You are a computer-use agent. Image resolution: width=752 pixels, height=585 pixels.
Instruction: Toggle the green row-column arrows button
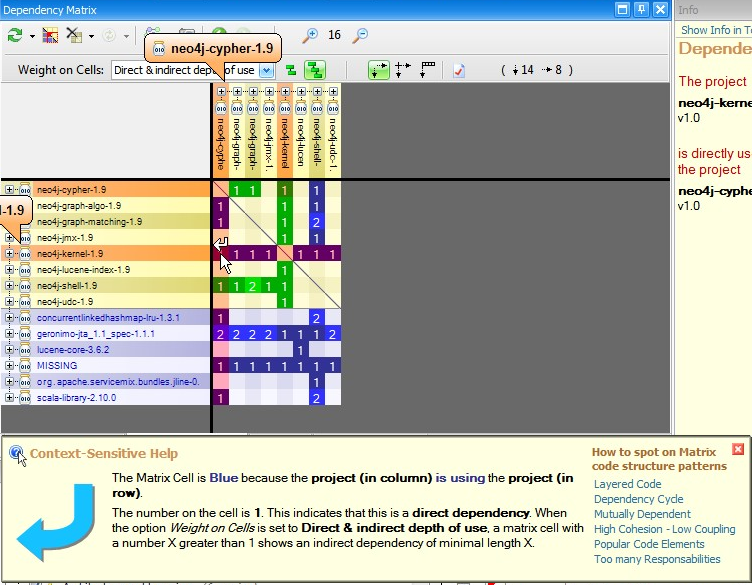[378, 70]
